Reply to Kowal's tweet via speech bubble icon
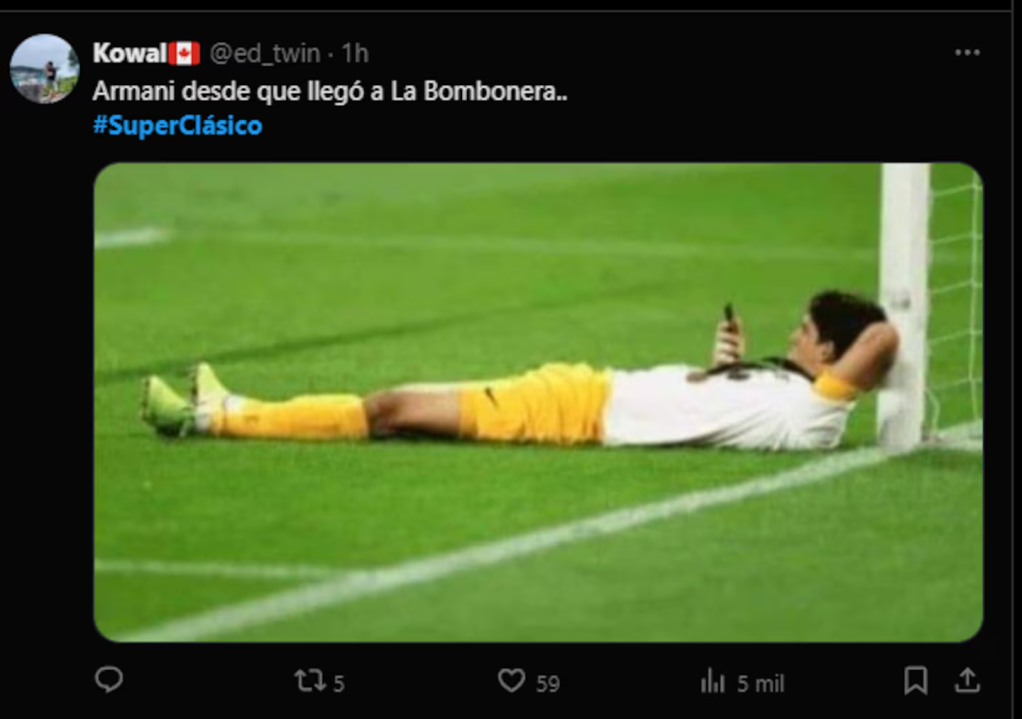This screenshot has height=719, width=1022. [x=109, y=681]
